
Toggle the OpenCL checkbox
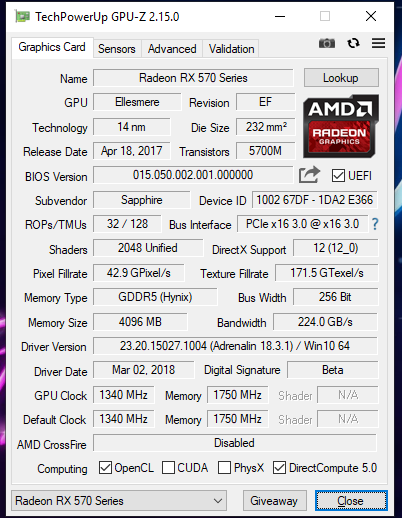pos(105,468)
